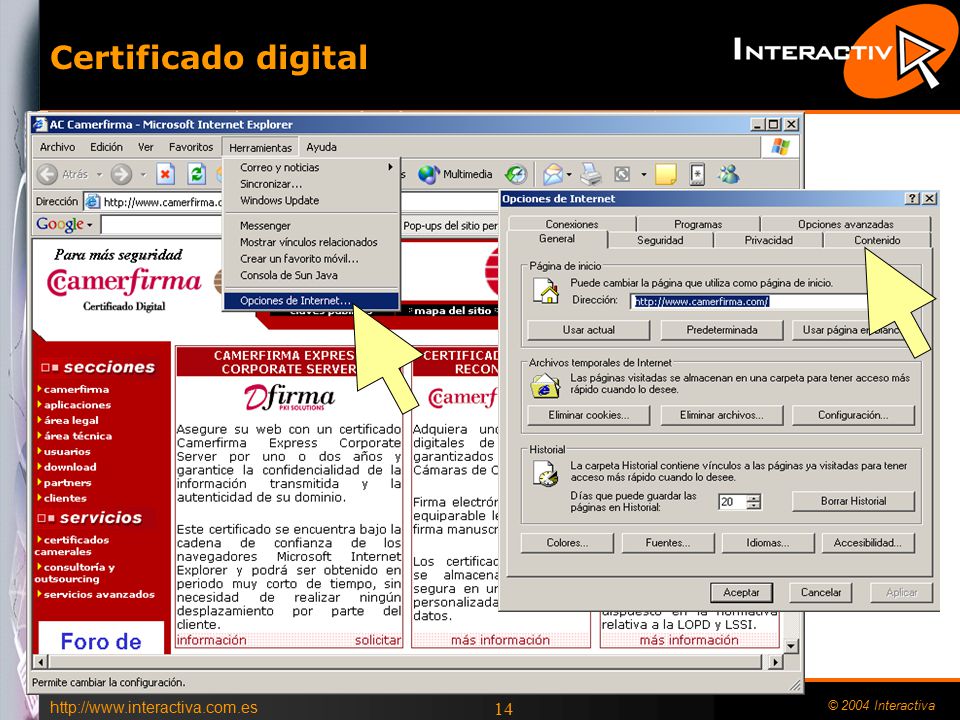Click the solicitar link

378,640
